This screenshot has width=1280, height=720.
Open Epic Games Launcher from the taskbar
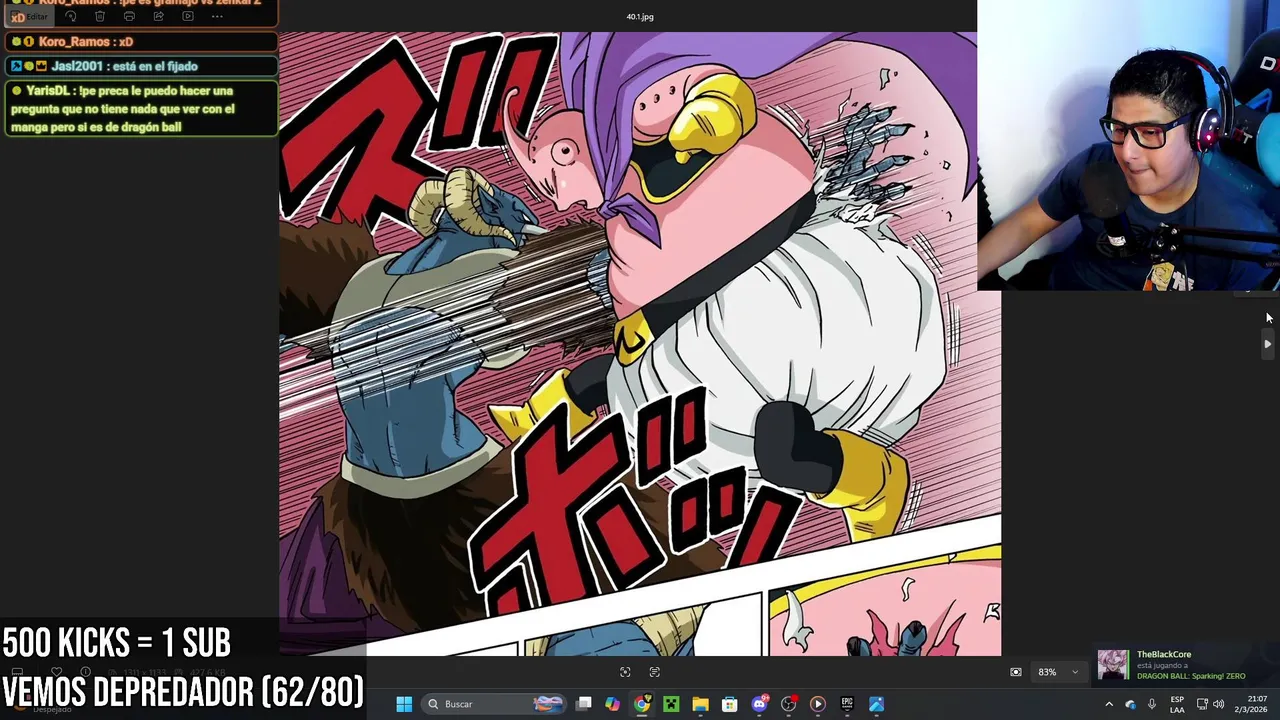847,704
